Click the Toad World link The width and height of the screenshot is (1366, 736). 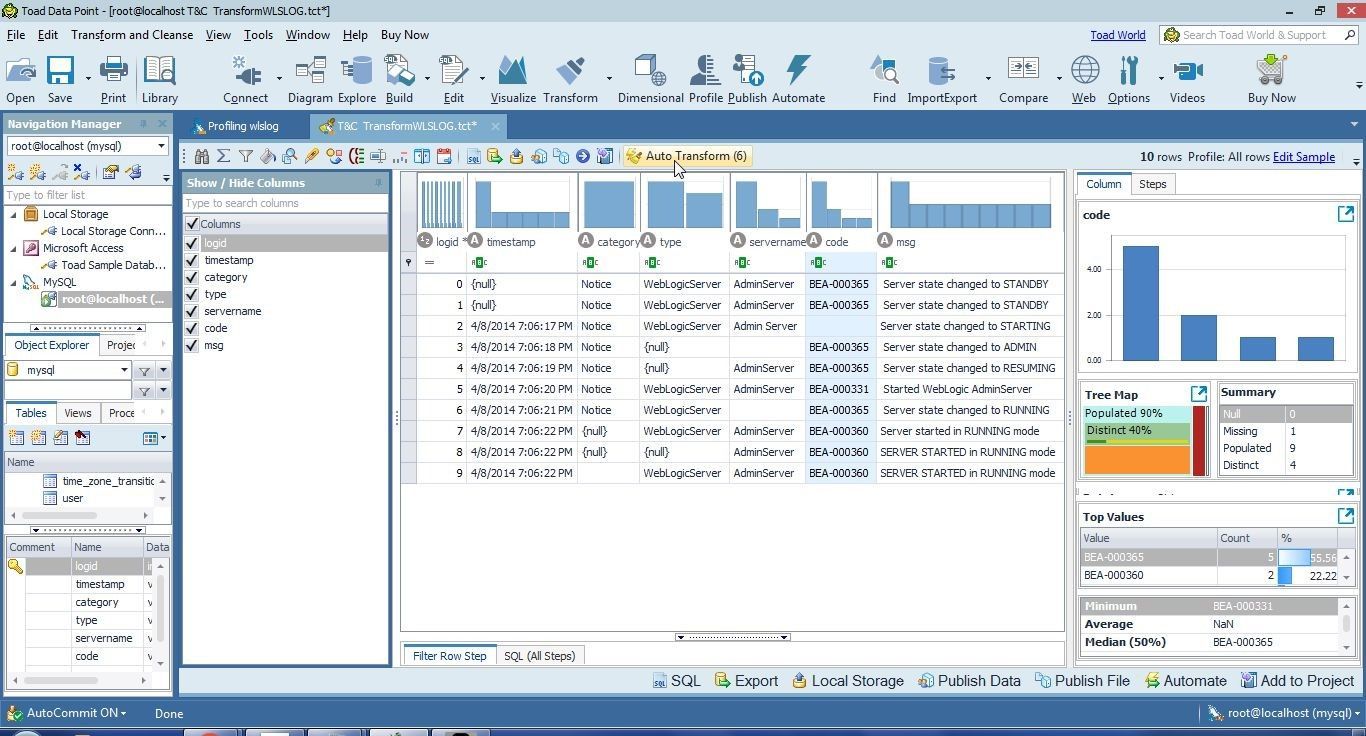(1118, 35)
